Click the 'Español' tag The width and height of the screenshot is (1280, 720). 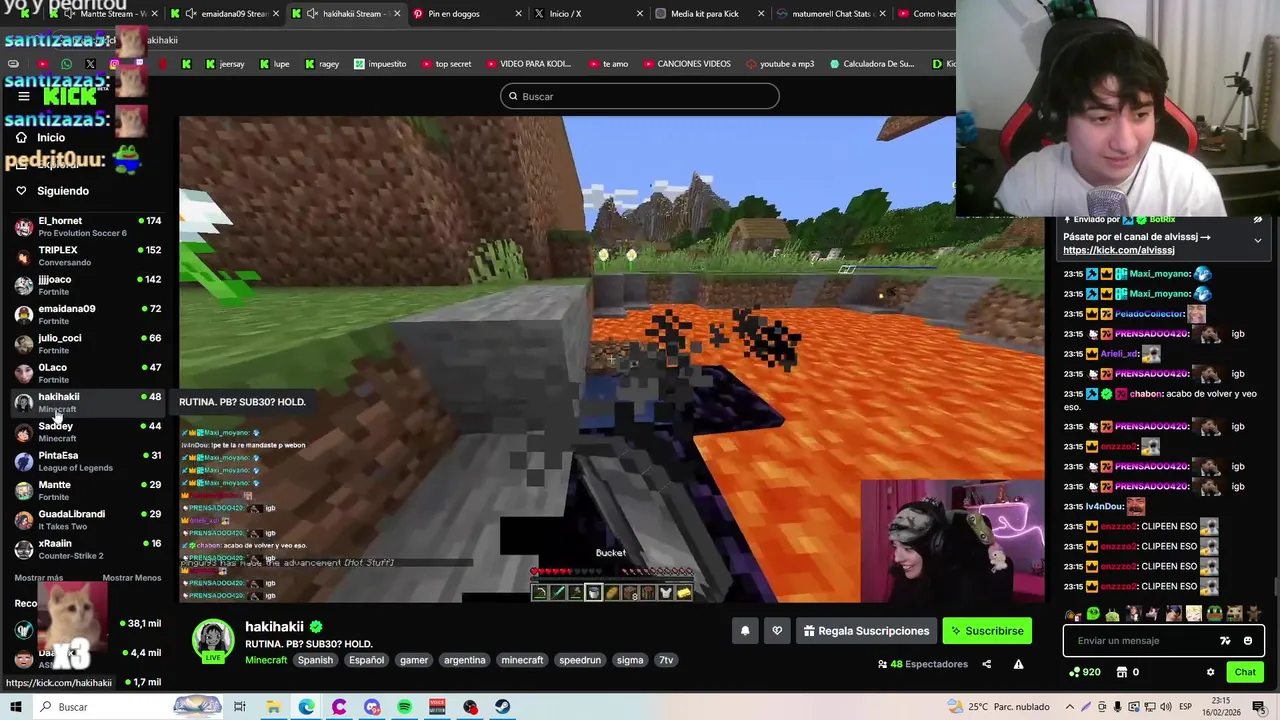click(366, 660)
